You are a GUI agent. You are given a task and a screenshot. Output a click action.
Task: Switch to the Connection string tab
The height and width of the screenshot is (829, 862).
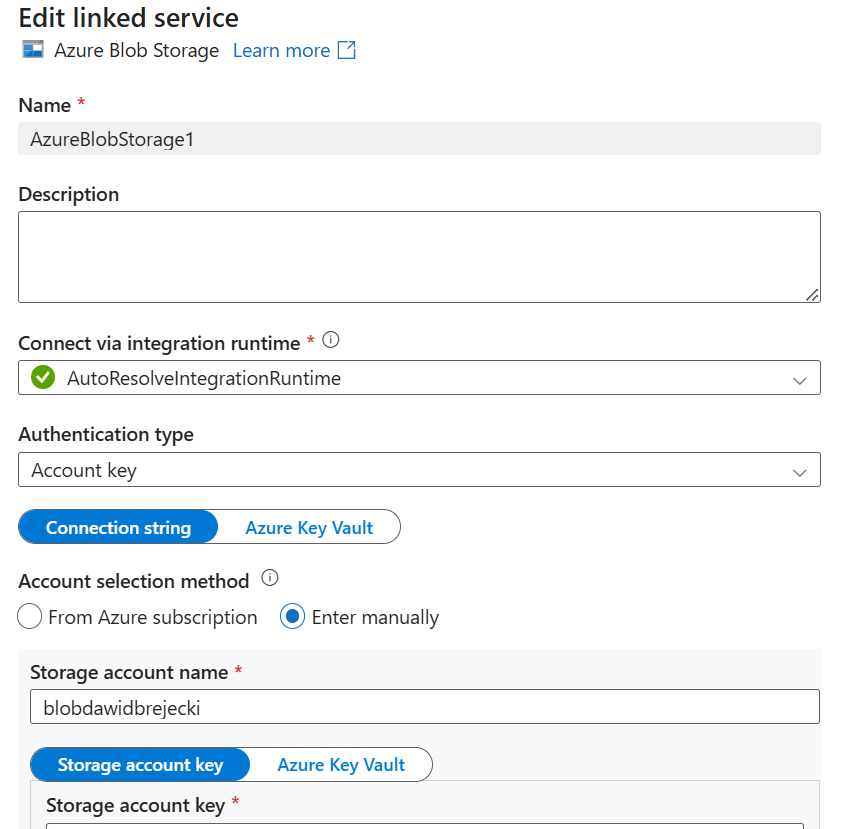click(118, 528)
